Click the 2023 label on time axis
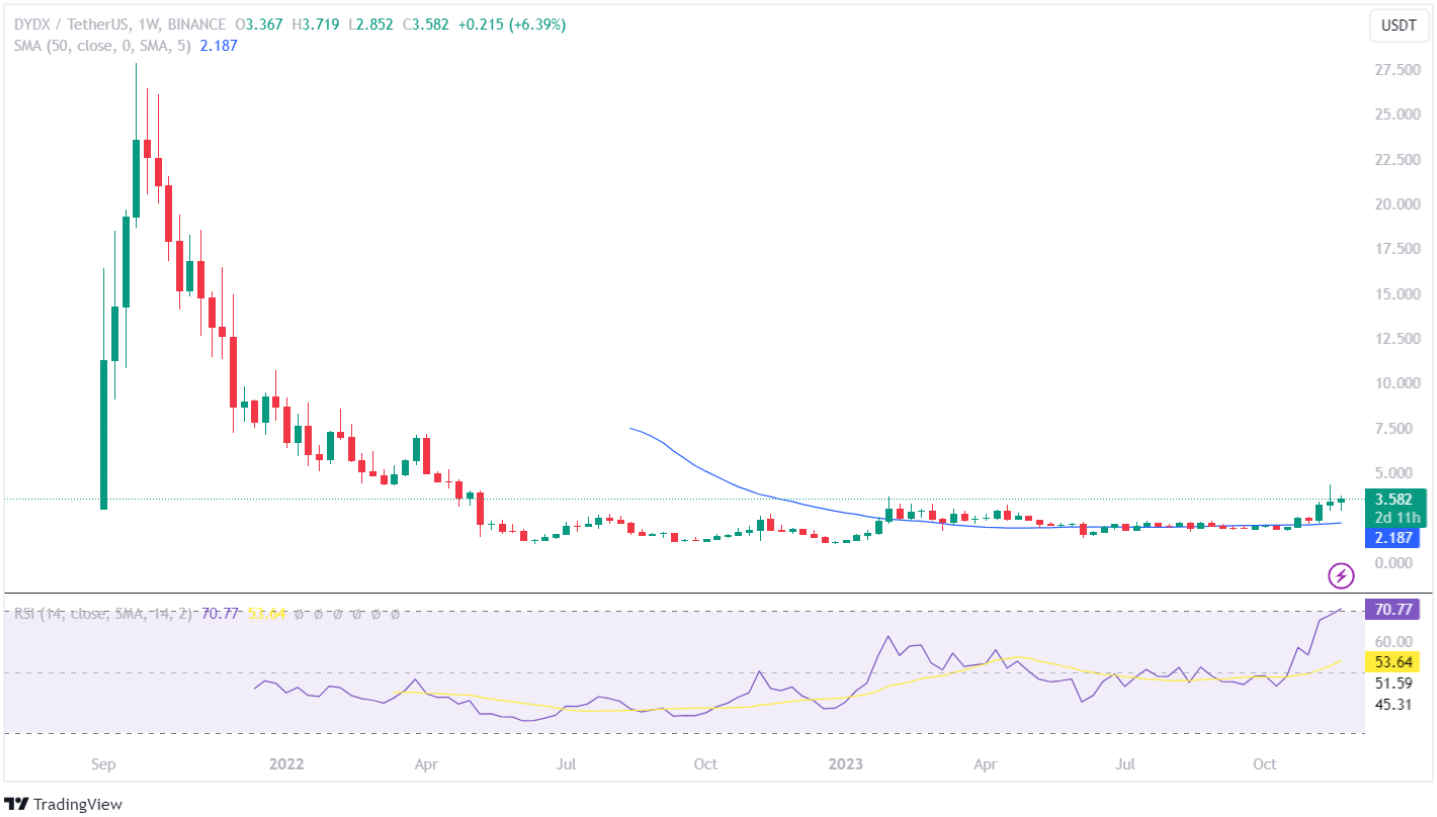Image resolution: width=1437 pixels, height=817 pixels. tap(846, 765)
